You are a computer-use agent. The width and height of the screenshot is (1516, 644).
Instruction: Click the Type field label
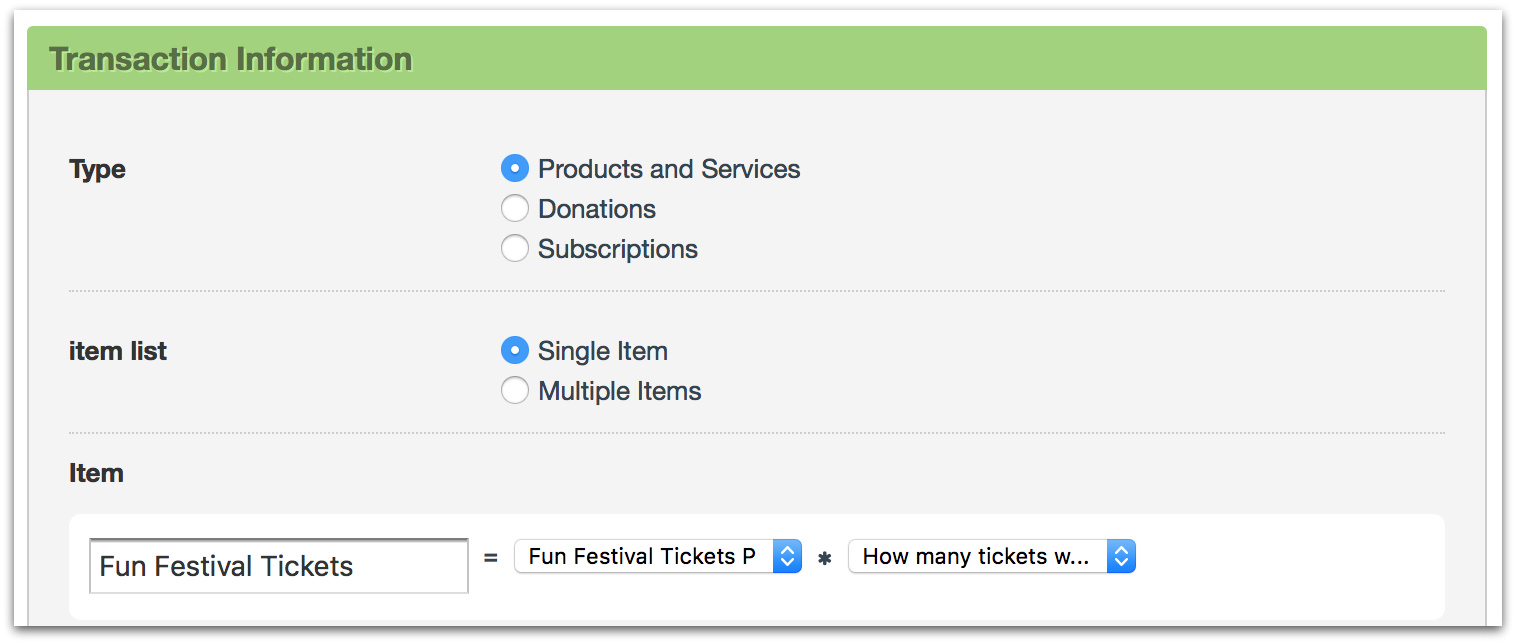pyautogui.click(x=97, y=170)
